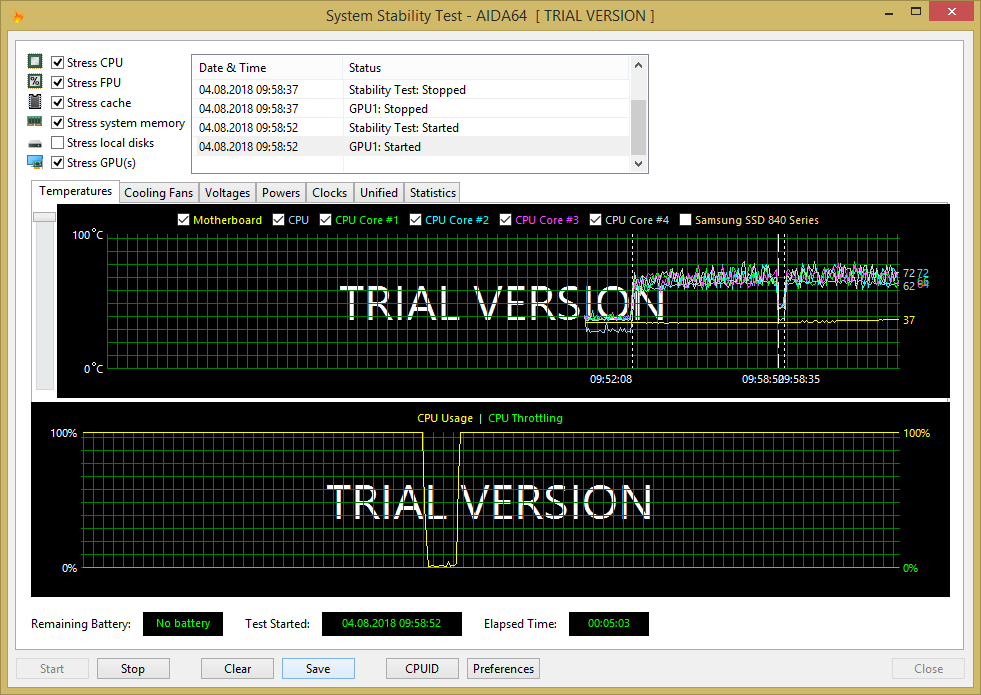The height and width of the screenshot is (695, 981).
Task: Show Samsung SSD 840 Series temperature
Action: [x=686, y=220]
